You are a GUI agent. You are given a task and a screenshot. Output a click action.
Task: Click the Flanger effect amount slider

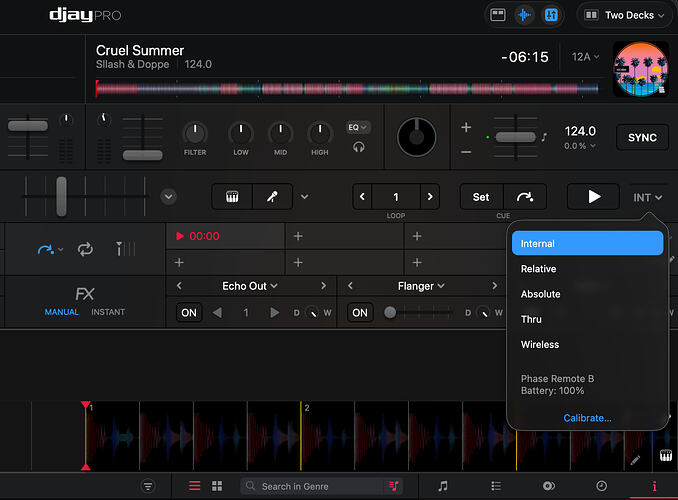[x=418, y=312]
